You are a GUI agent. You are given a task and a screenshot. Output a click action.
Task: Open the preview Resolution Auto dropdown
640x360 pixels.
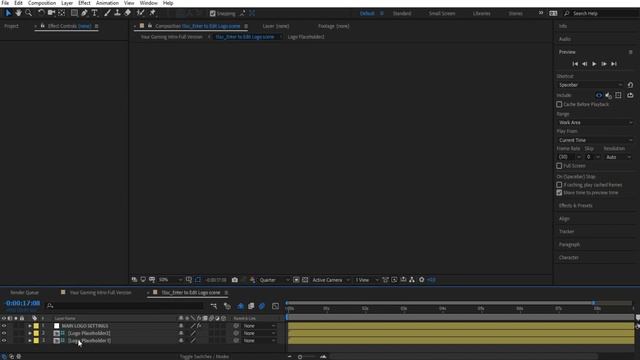pos(618,157)
